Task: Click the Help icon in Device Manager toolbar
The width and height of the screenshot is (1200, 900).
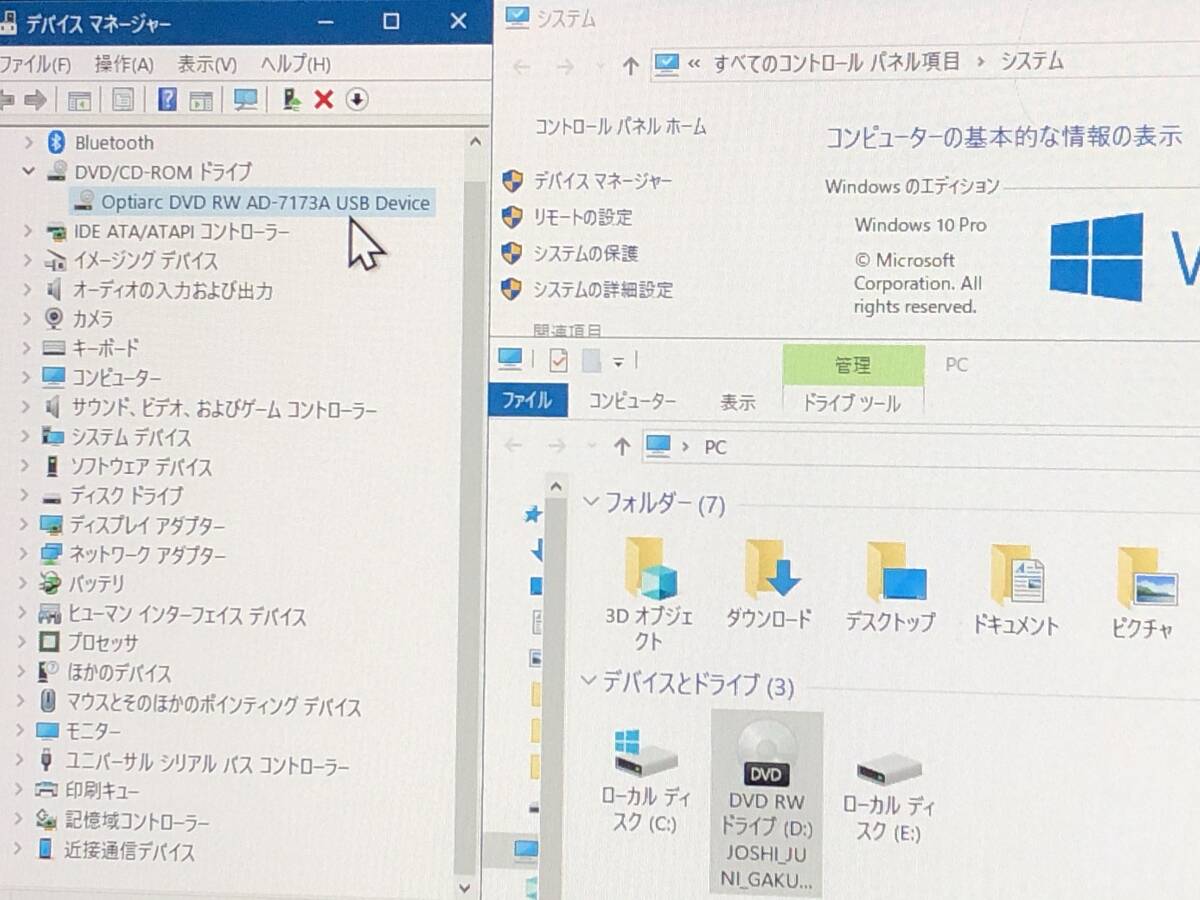Action: tap(166, 100)
